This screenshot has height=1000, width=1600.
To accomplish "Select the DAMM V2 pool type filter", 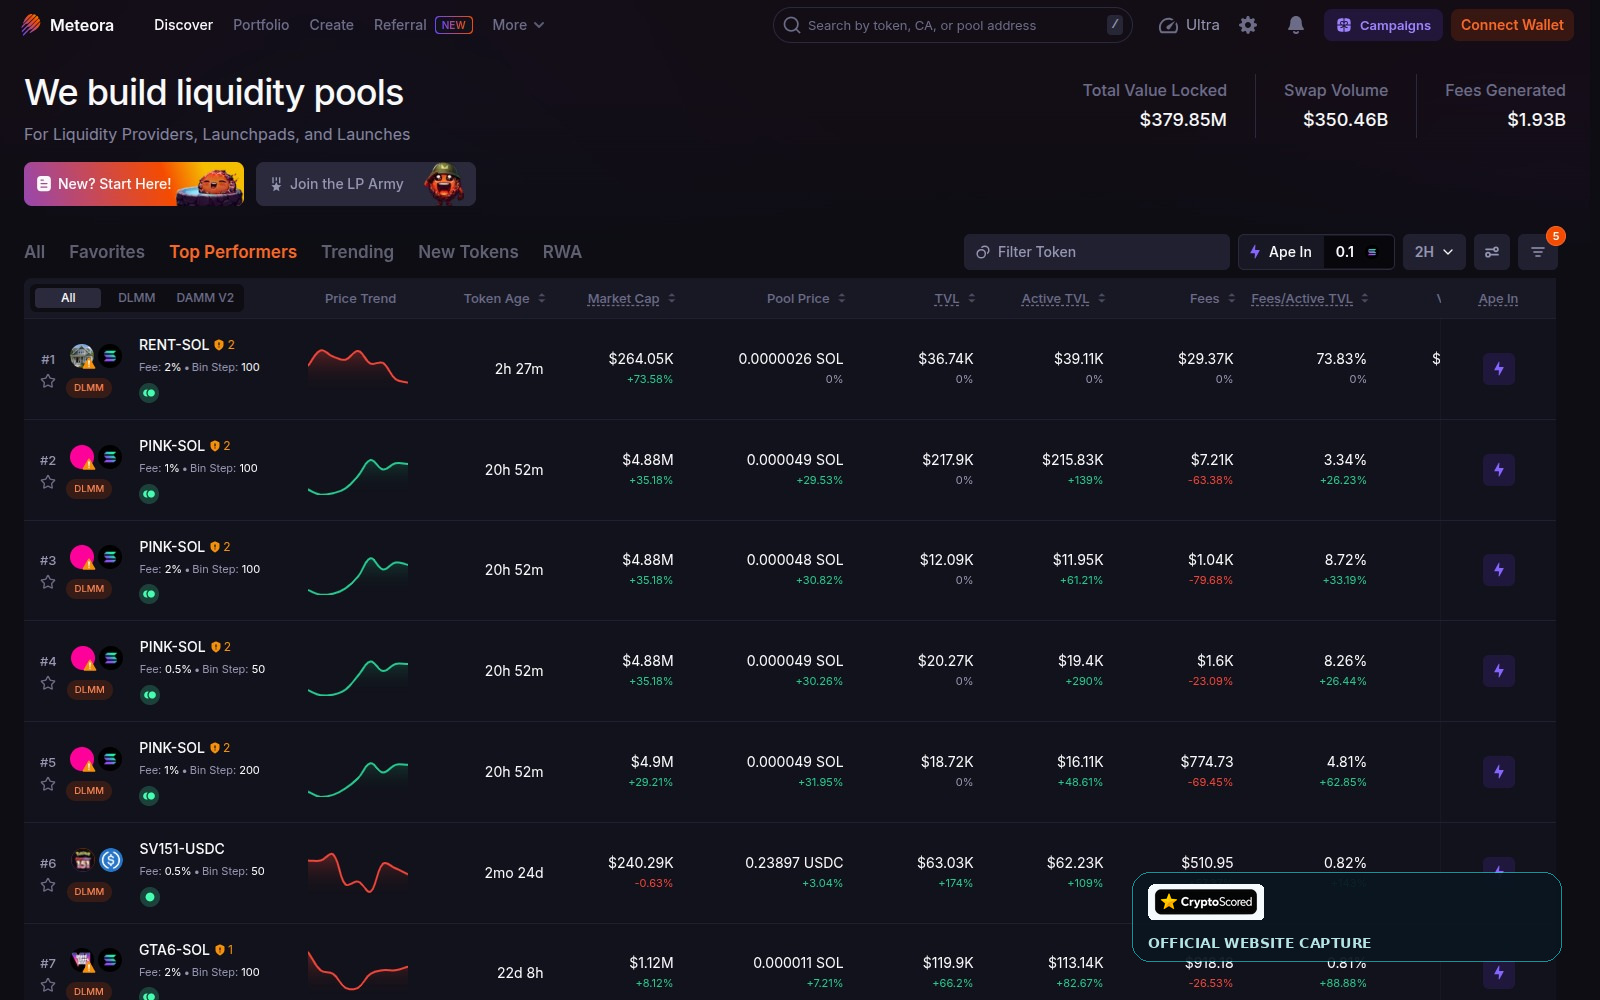I will 205,298.
